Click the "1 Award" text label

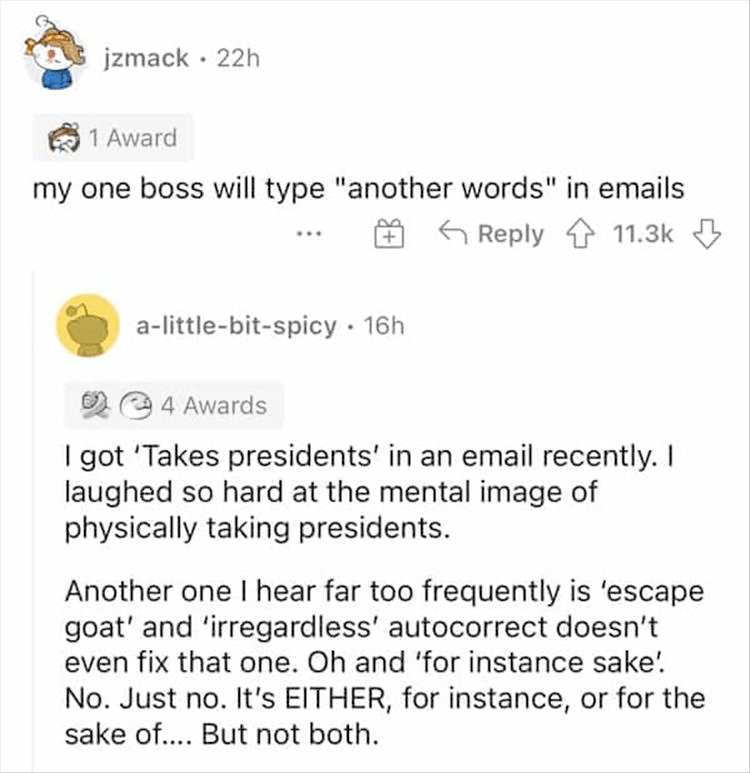(130, 138)
